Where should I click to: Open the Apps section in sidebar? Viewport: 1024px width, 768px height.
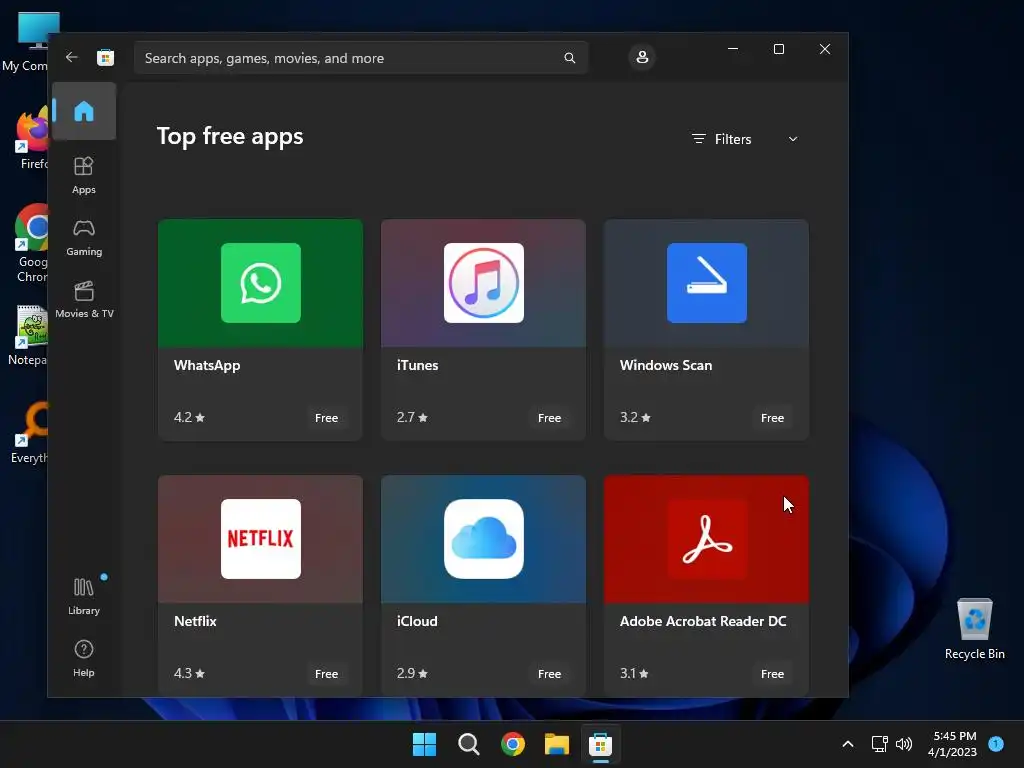click(84, 175)
